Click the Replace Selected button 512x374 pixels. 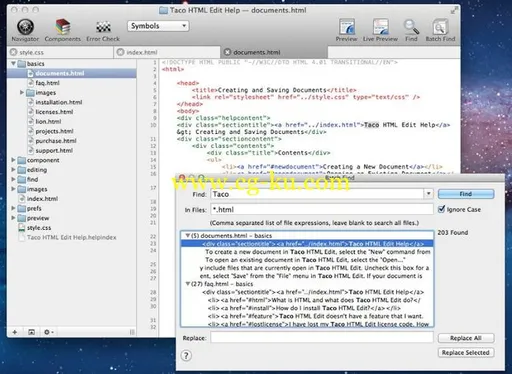pos(466,353)
